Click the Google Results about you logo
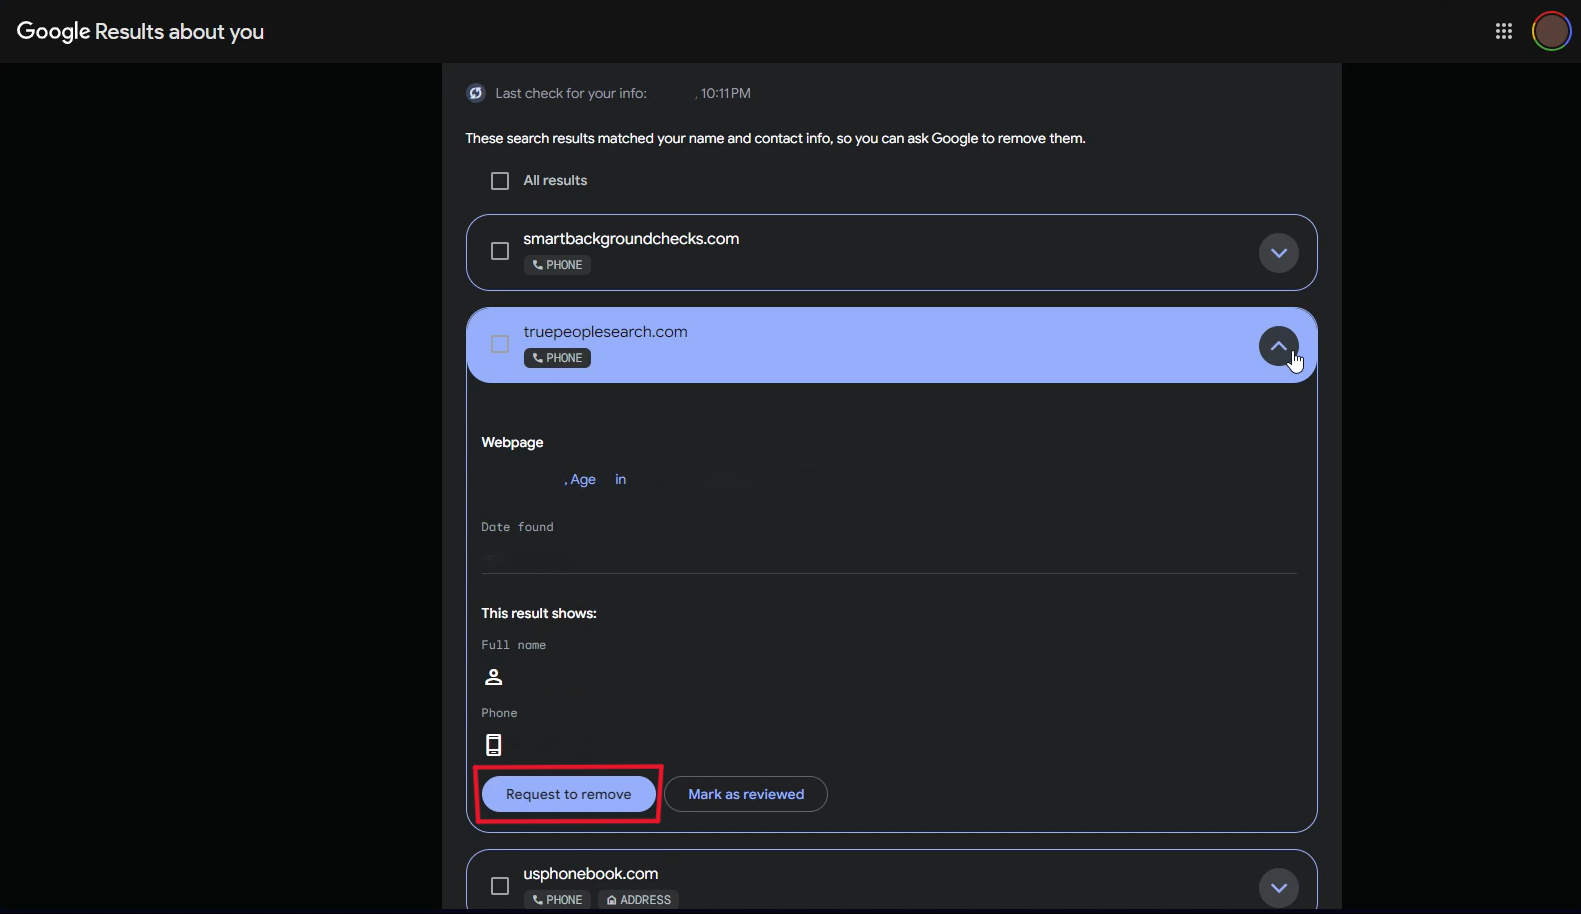The height and width of the screenshot is (914, 1581). click(x=140, y=31)
